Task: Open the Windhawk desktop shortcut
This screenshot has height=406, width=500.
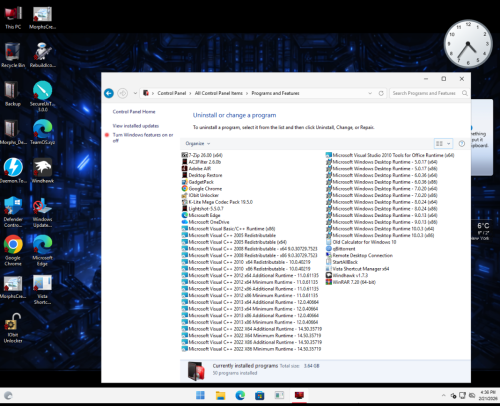Action: point(42,171)
